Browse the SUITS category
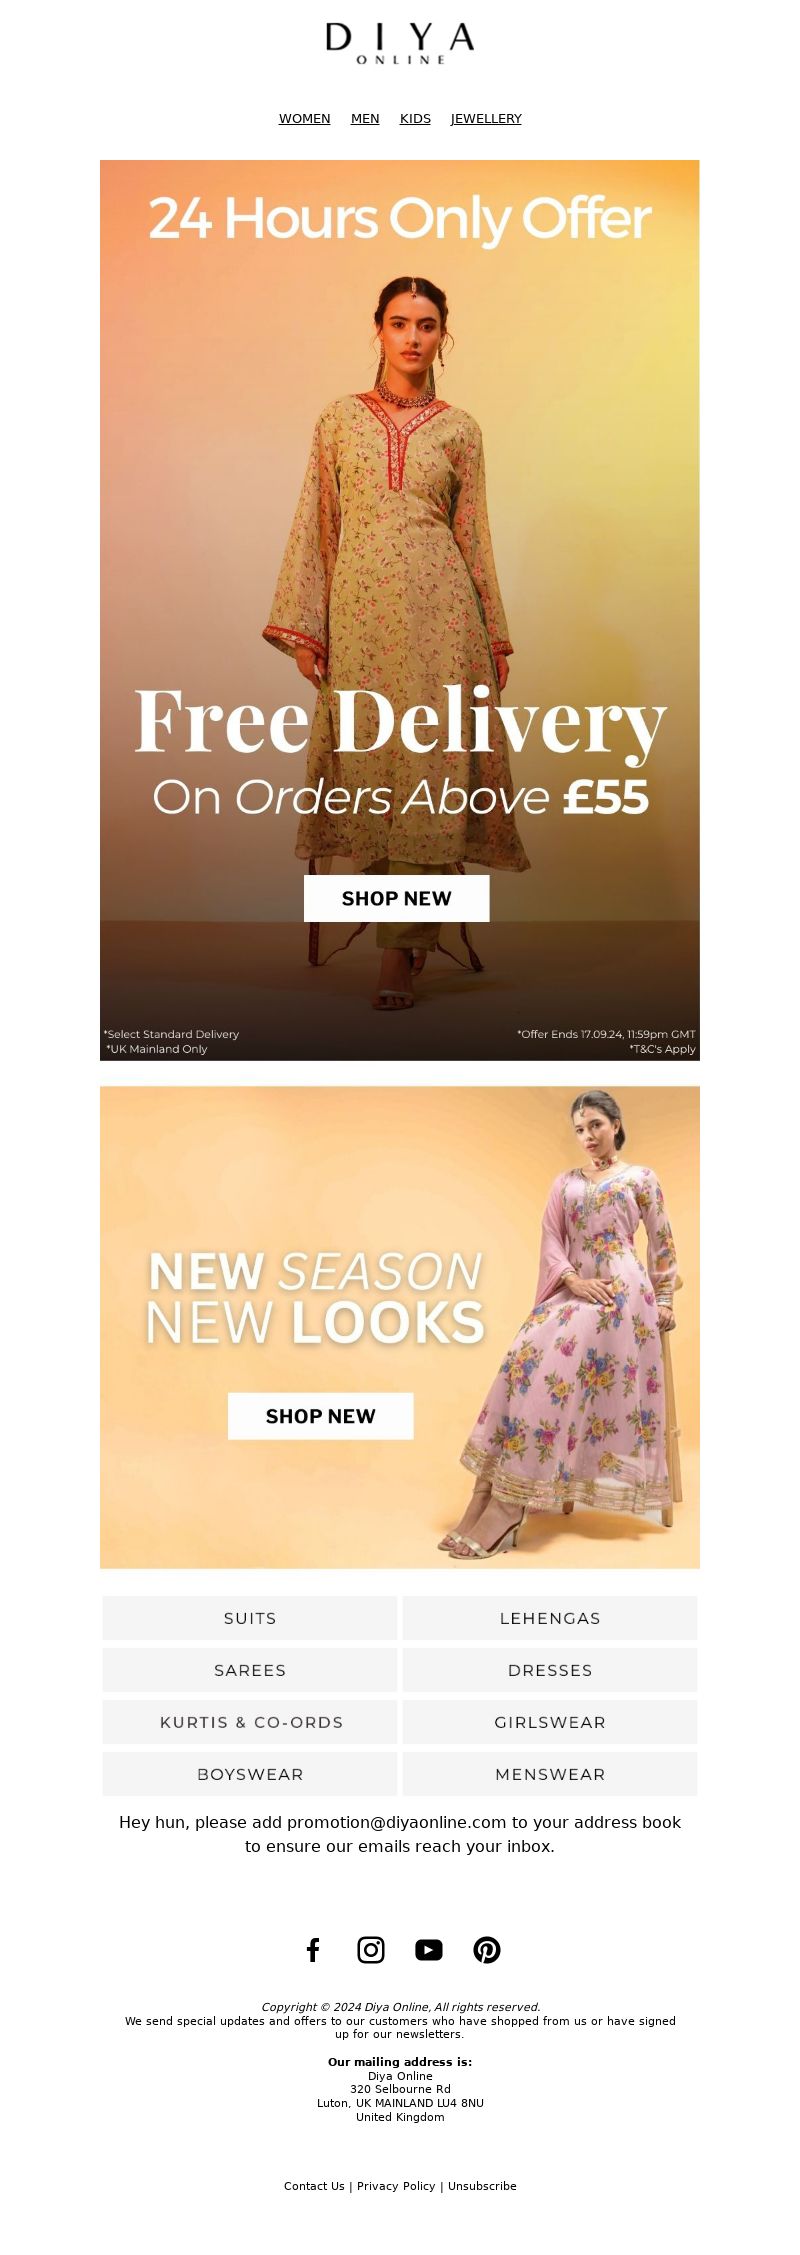This screenshot has width=800, height=2255. tap(250, 1618)
